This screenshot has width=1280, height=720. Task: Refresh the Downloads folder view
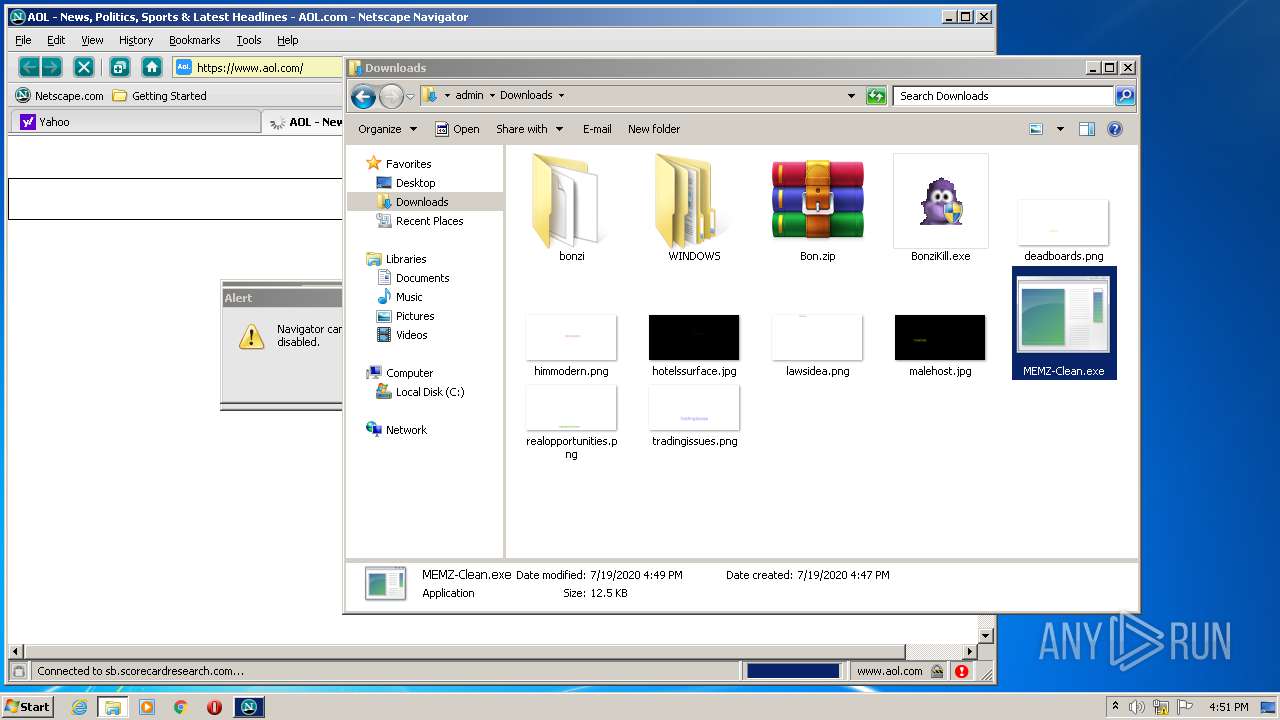click(x=876, y=96)
